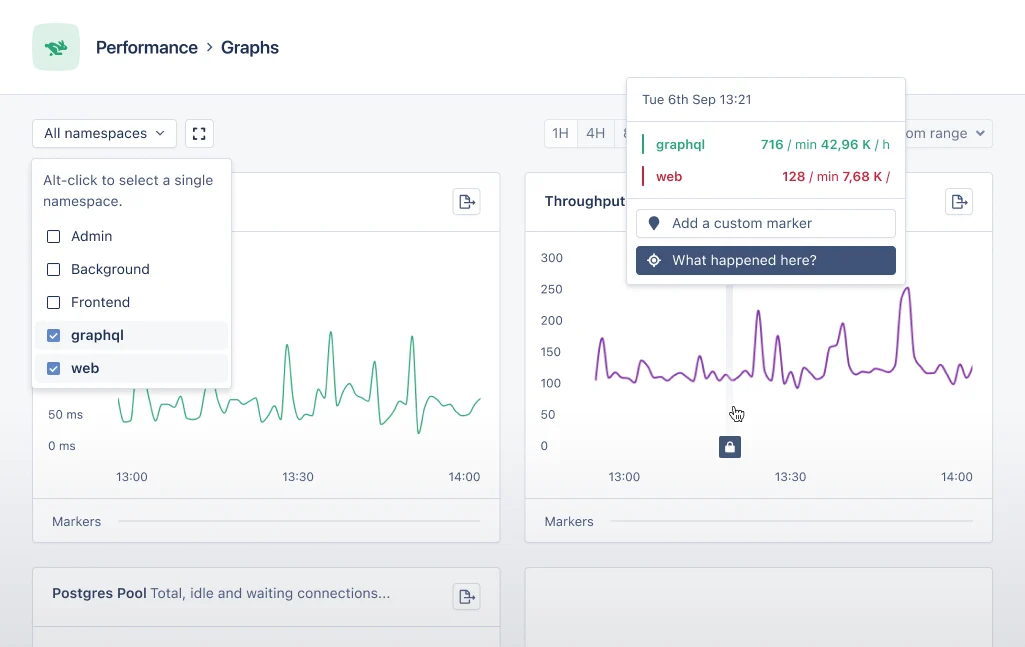Select the 4H time range button

[x=595, y=133]
